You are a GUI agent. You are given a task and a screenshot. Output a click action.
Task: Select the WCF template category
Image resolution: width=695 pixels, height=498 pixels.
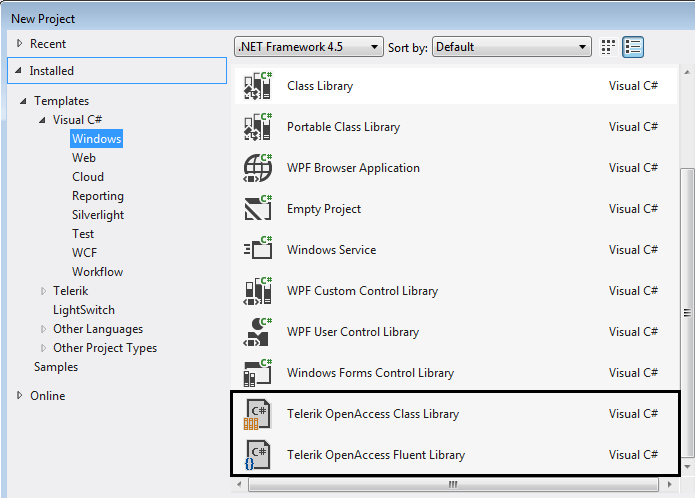[84, 253]
